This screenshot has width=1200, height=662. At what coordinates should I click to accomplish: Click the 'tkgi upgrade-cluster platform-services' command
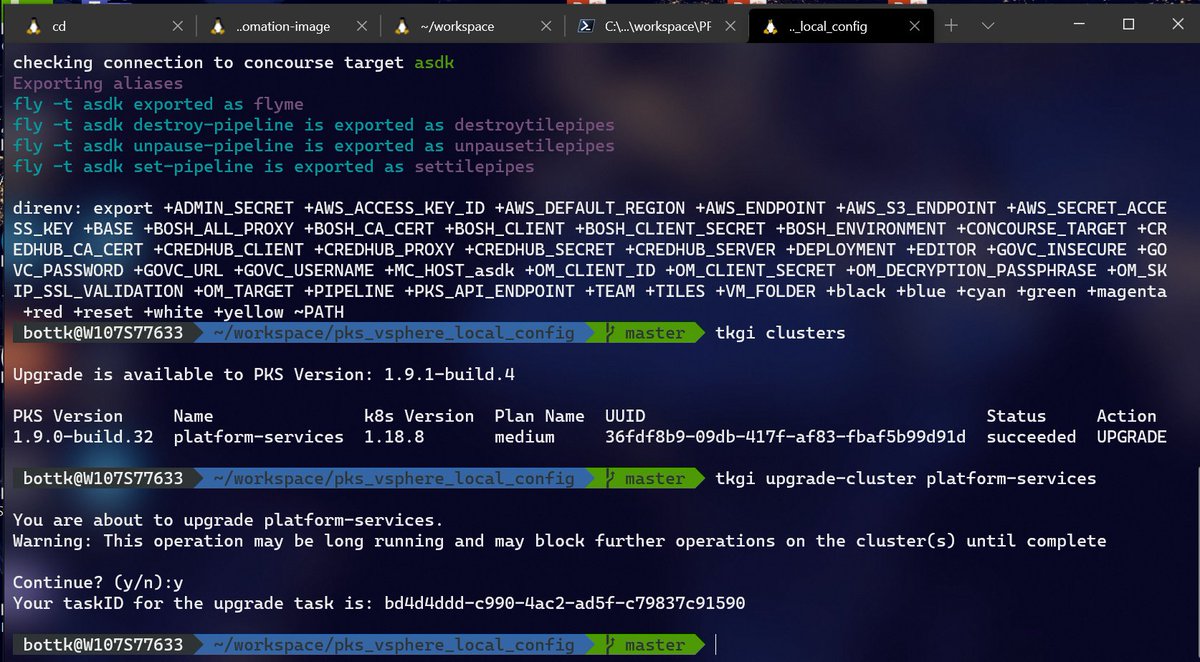coord(905,479)
